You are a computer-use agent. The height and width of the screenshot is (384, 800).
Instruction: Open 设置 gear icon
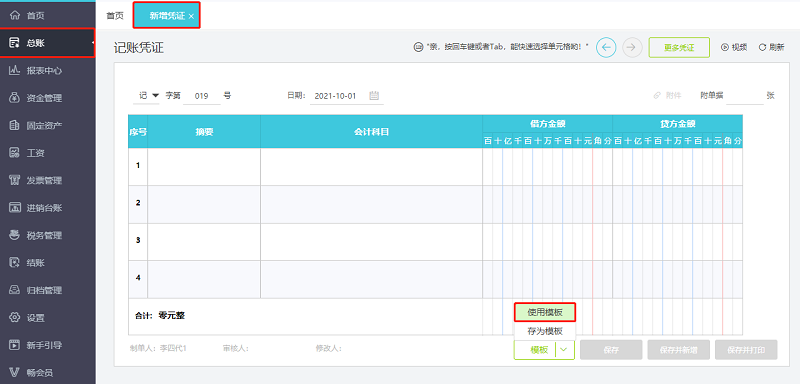[x=15, y=318]
